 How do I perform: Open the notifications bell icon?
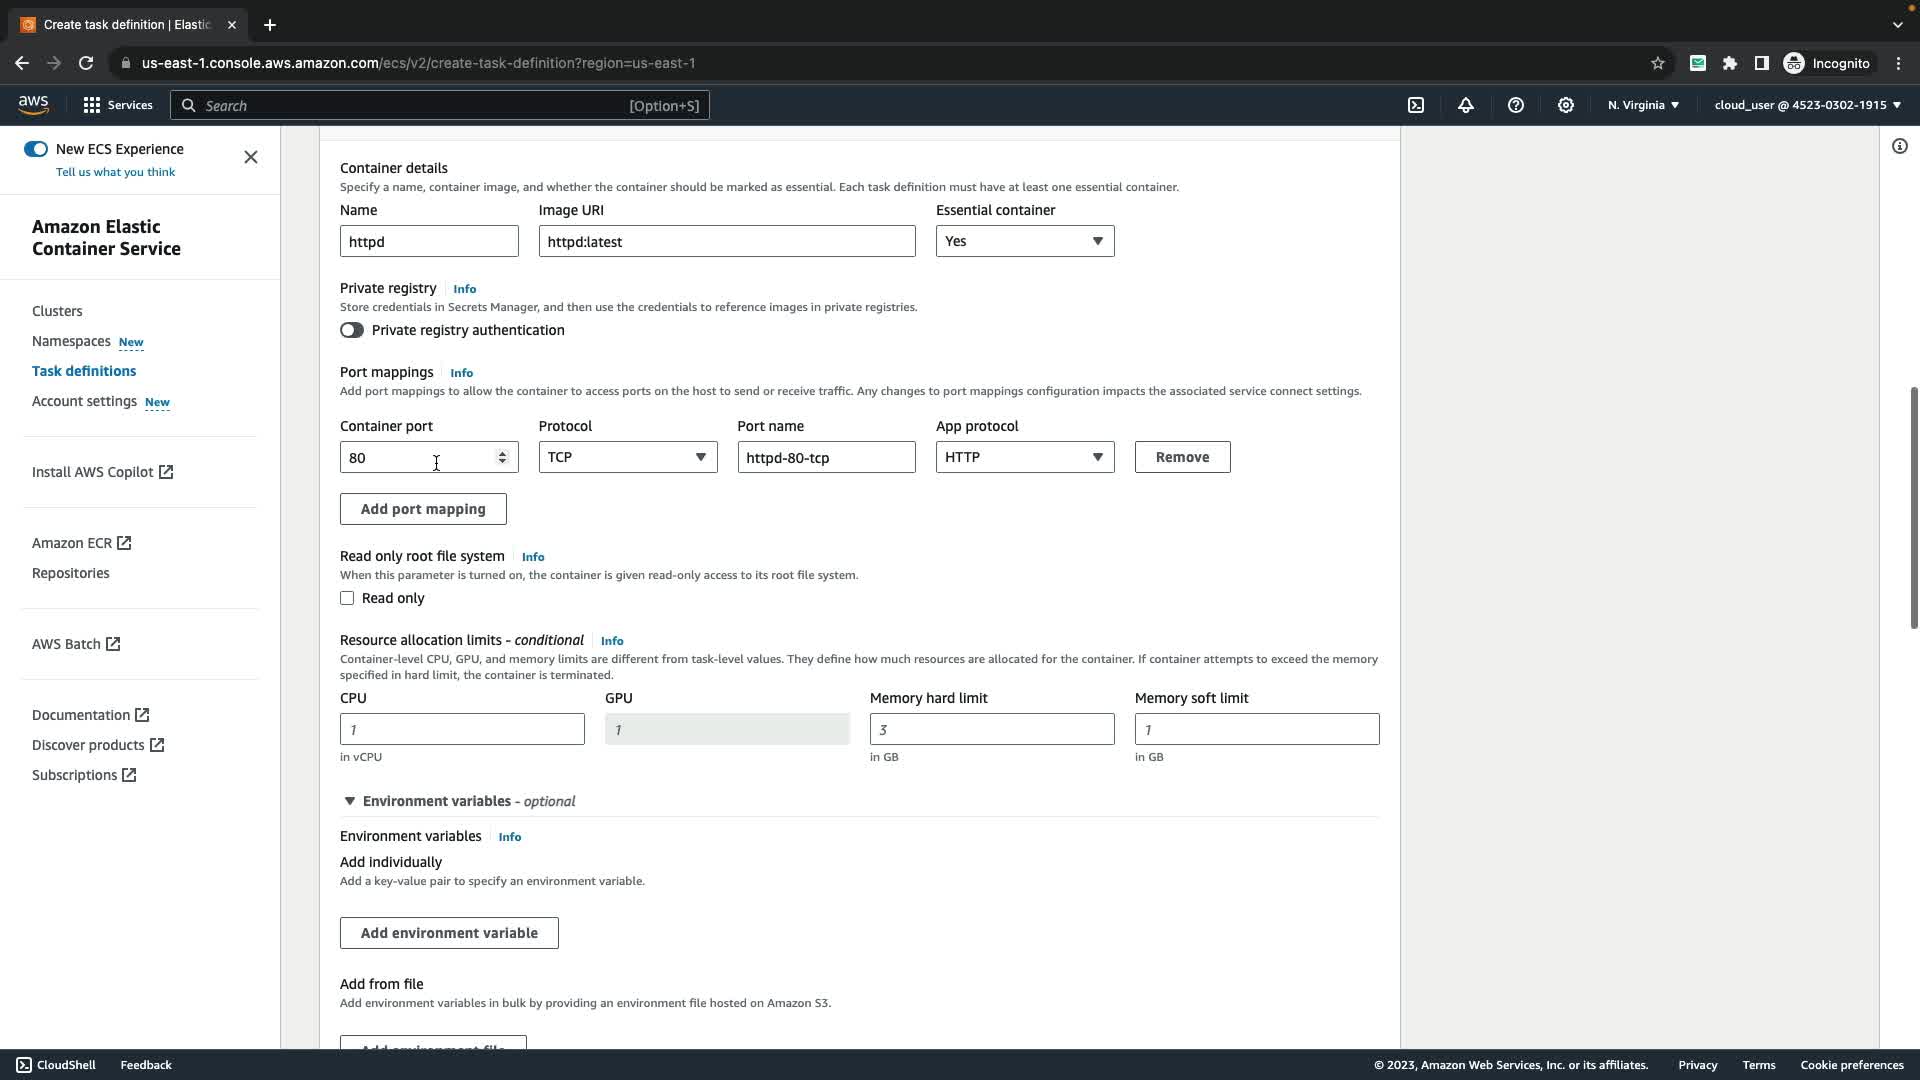click(1466, 105)
